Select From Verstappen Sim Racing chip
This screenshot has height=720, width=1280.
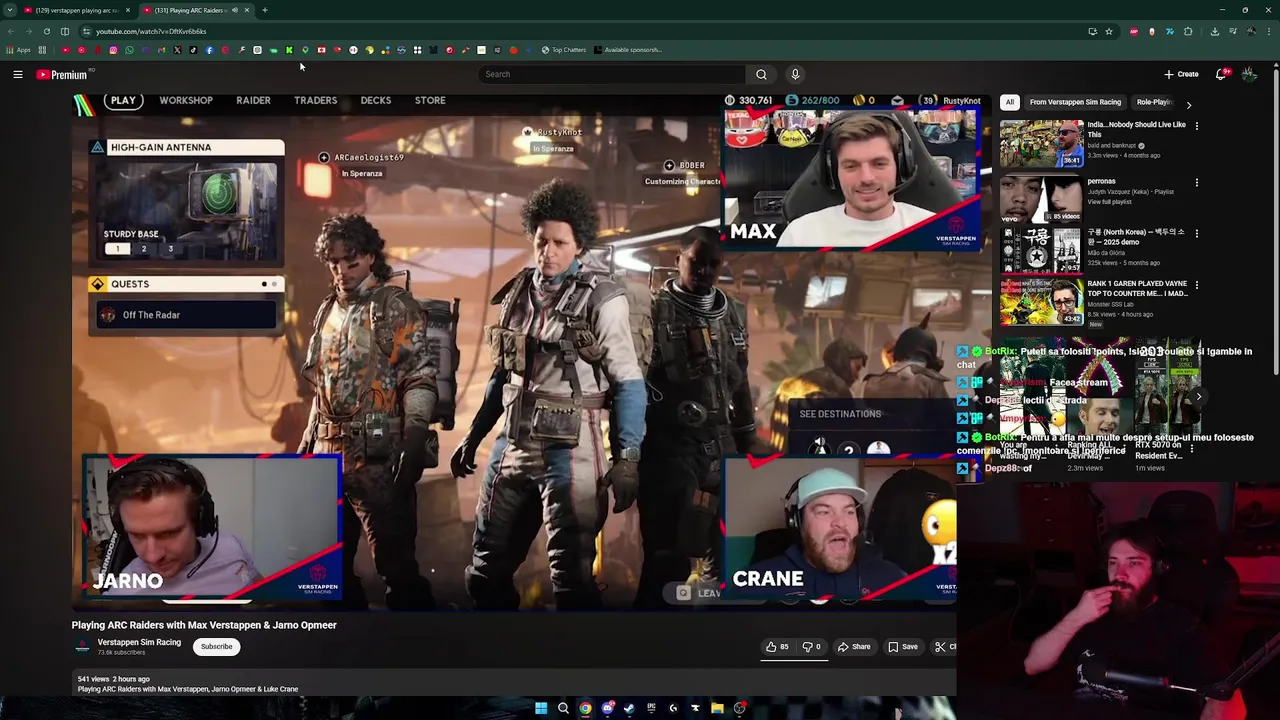1075,102
